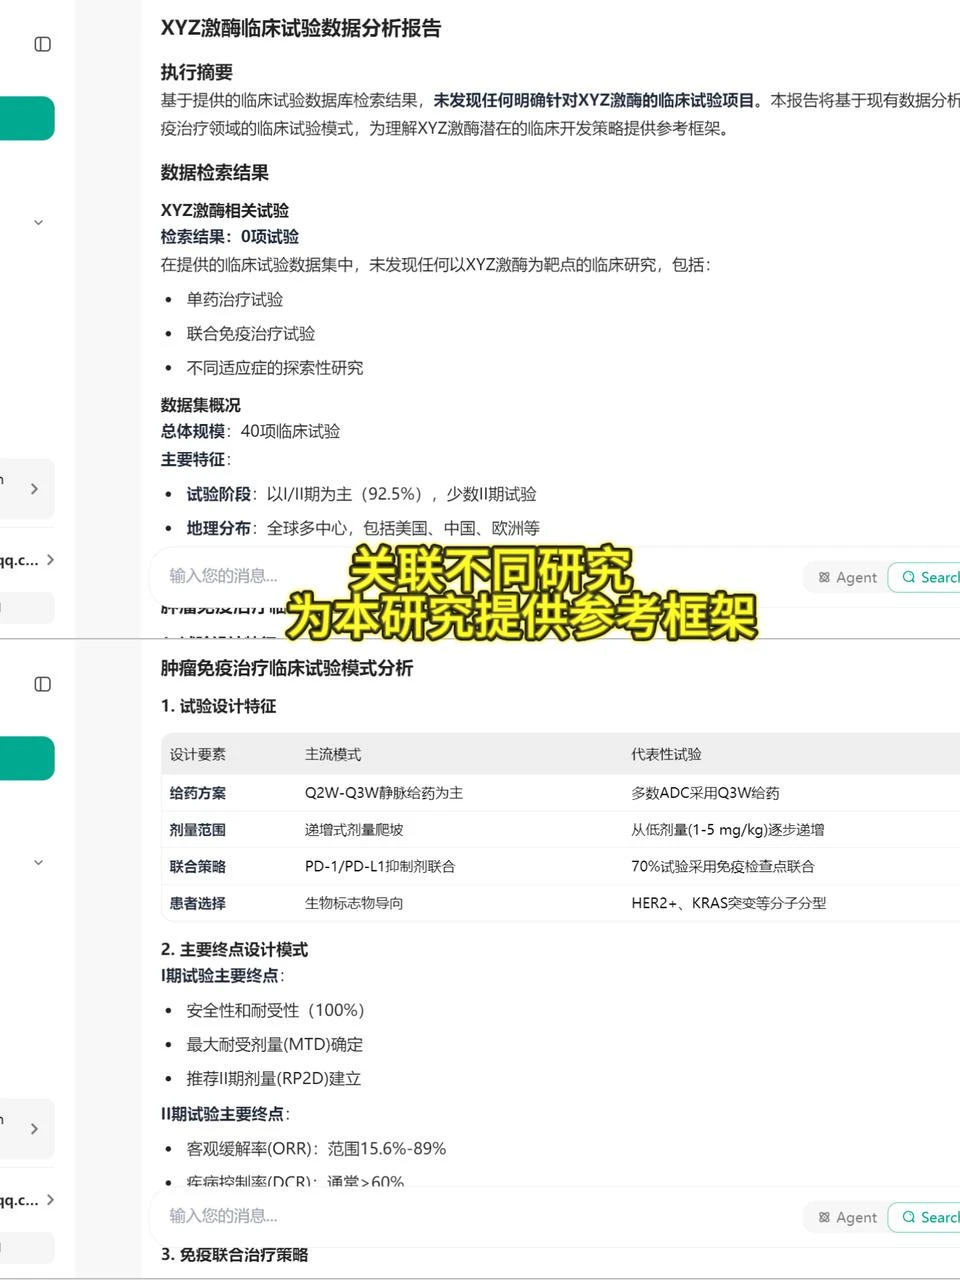Screen dimensions: 960x1280
Task: Click the 代表性试验 column header
Action: point(667,755)
